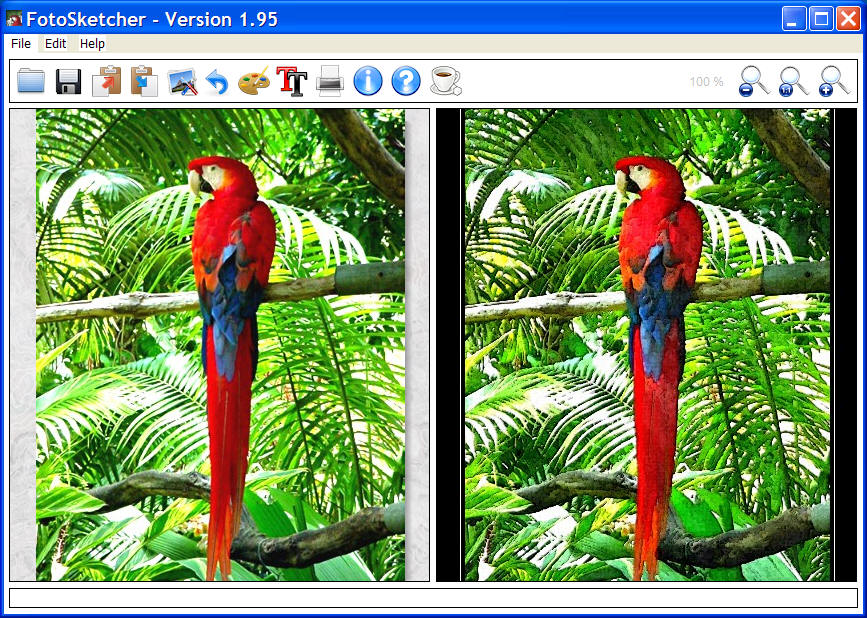Zoom in with the plus magnifier

(834, 82)
